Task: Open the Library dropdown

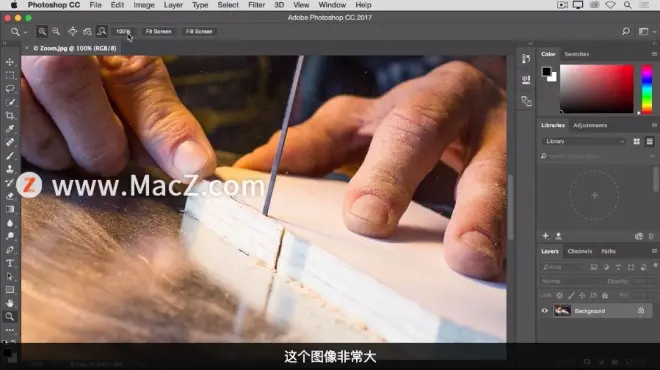Action: click(x=584, y=141)
